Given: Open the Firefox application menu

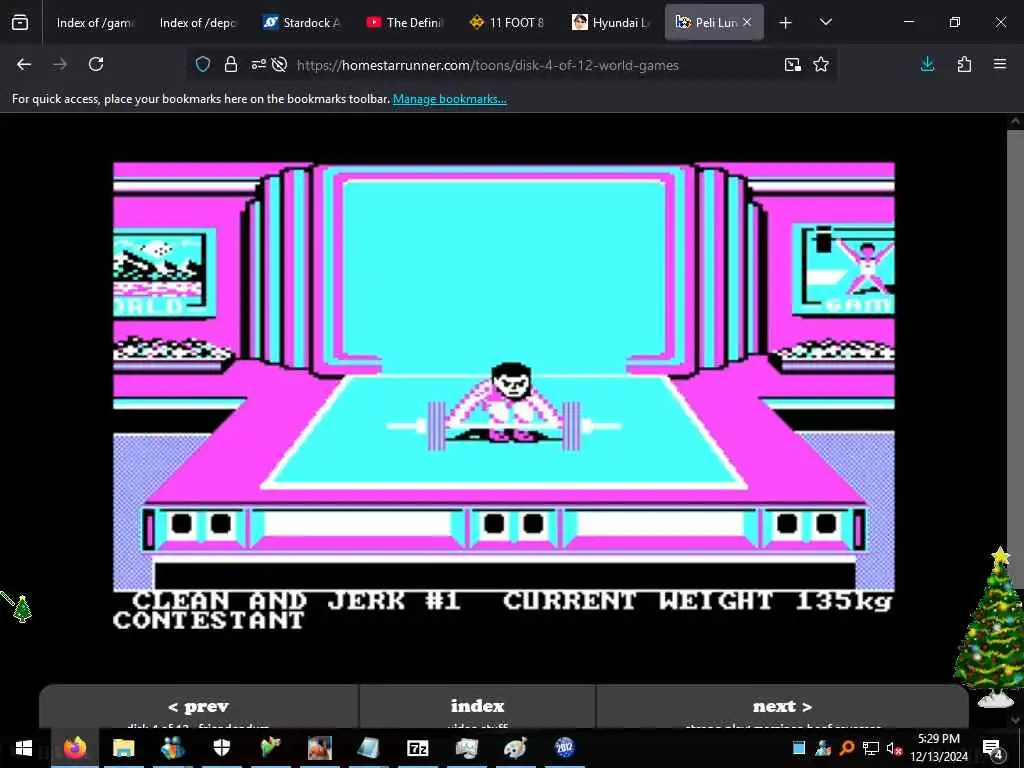Looking at the screenshot, I should pyautogui.click(x=1000, y=64).
